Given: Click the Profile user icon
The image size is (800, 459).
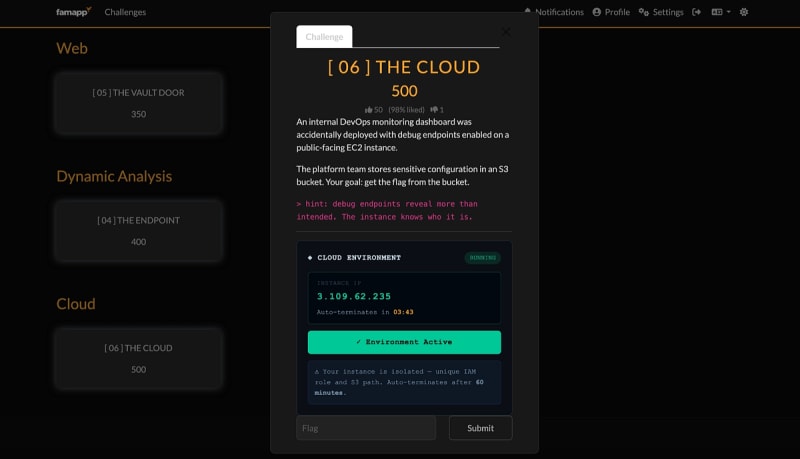Looking at the screenshot, I should [x=596, y=12].
